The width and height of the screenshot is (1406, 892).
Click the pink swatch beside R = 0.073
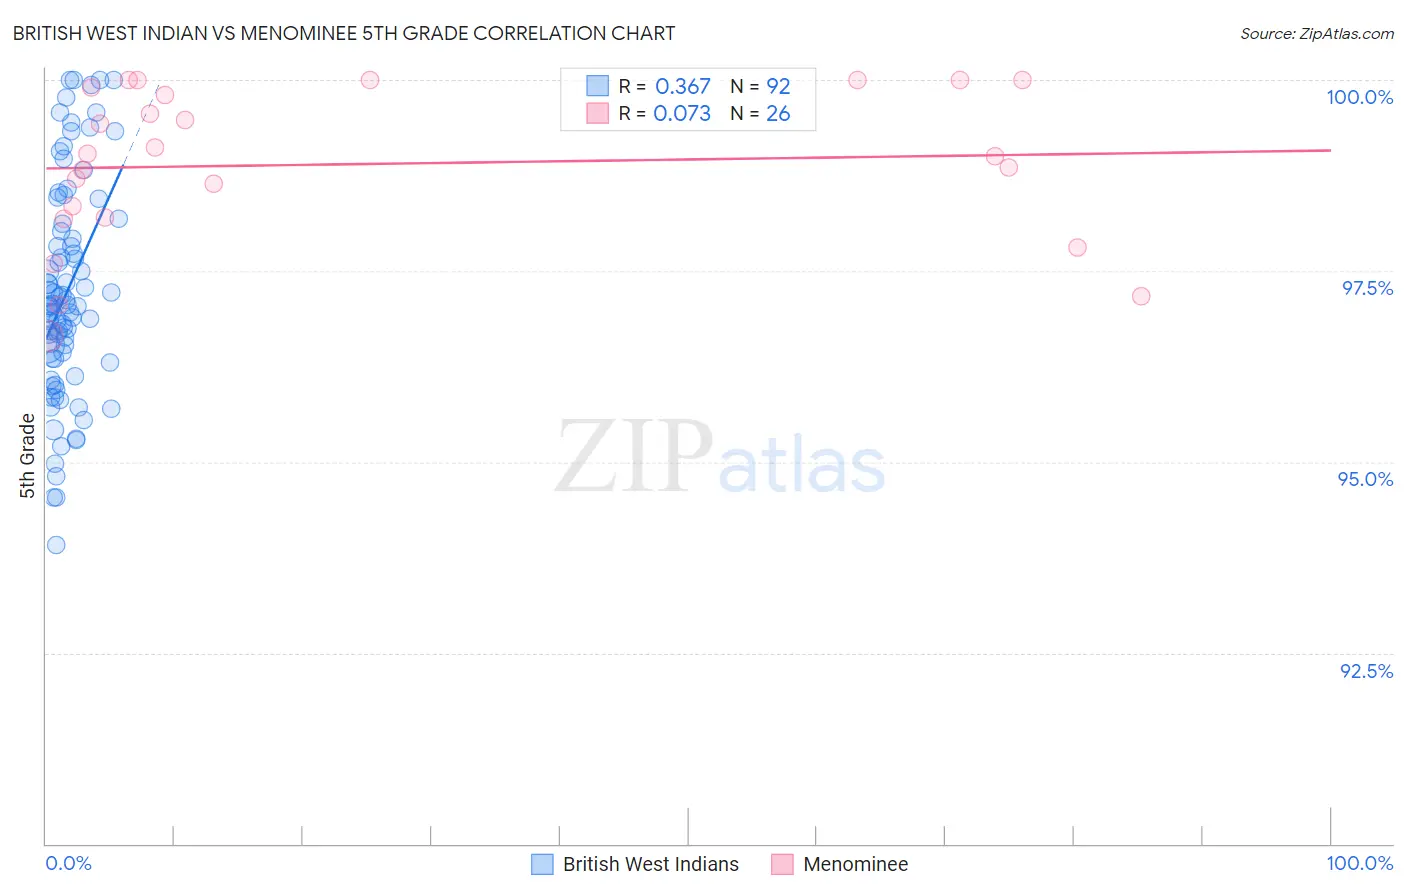coord(597,113)
